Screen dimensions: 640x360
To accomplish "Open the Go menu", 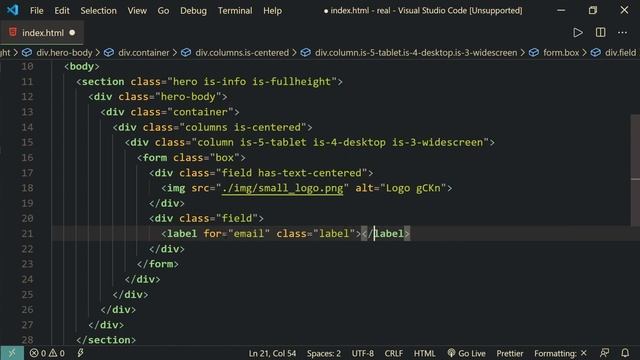I will tap(163, 11).
